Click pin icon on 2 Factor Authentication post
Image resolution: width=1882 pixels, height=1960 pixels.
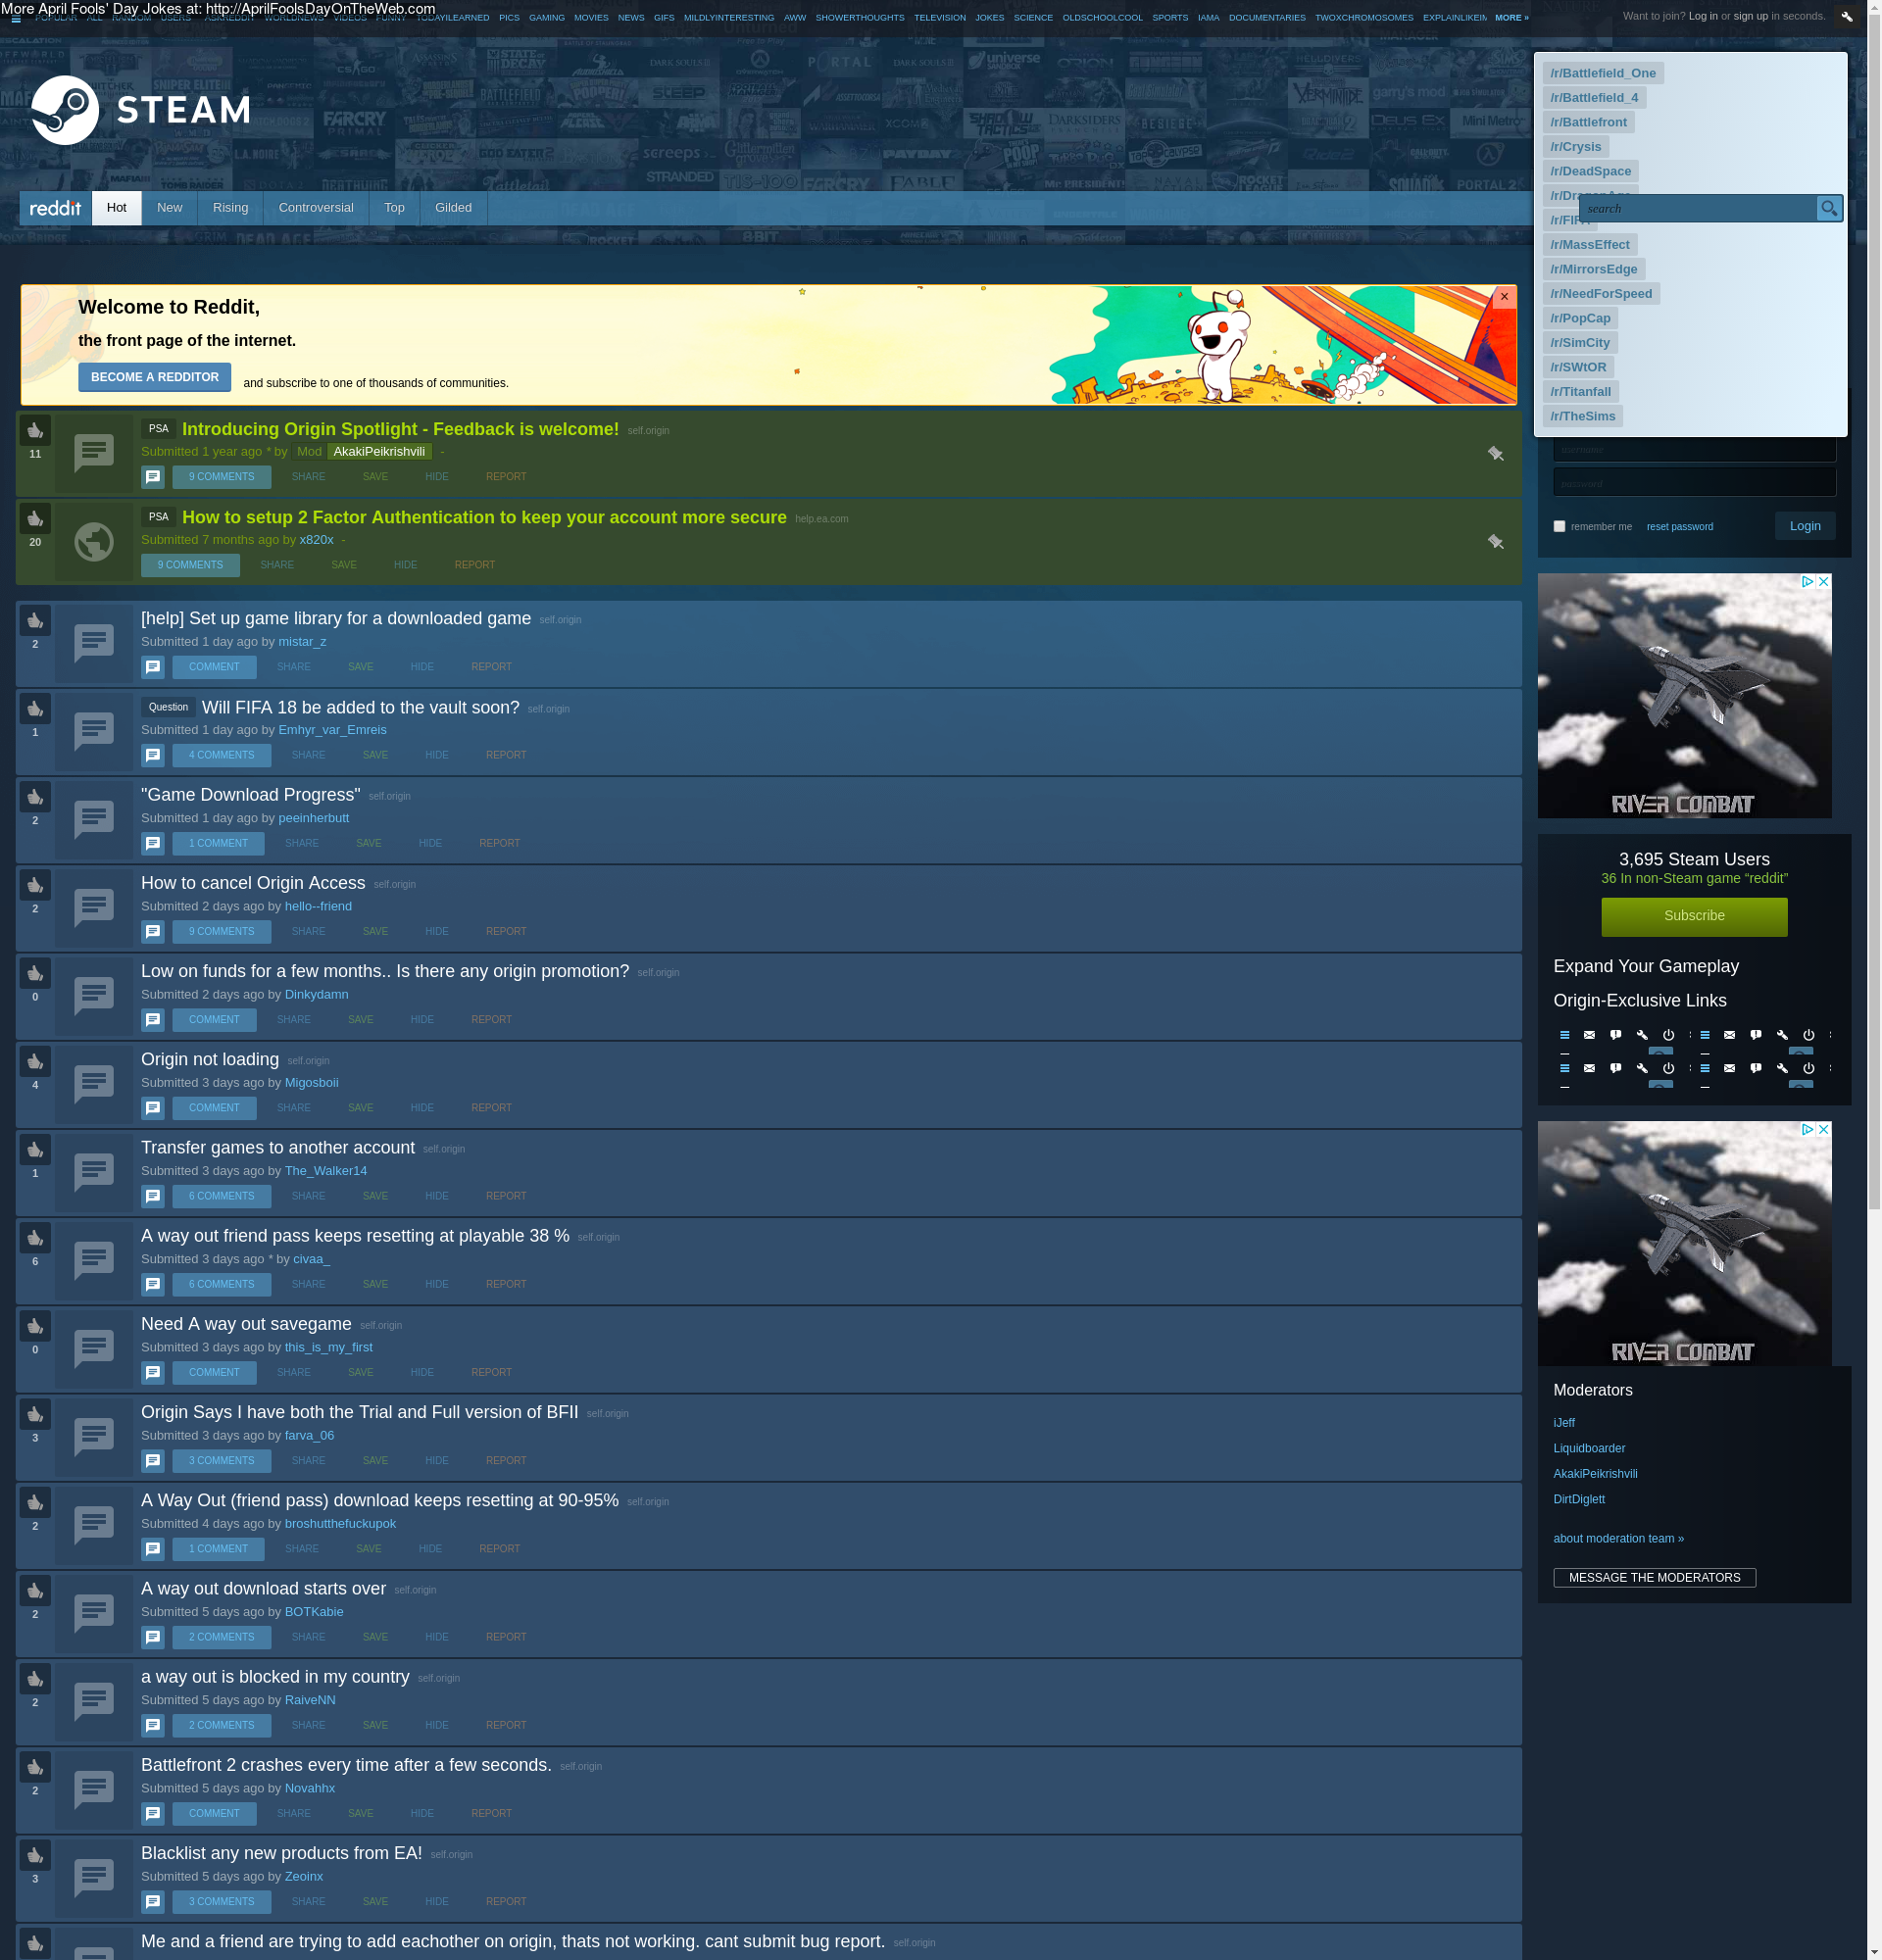1495,541
